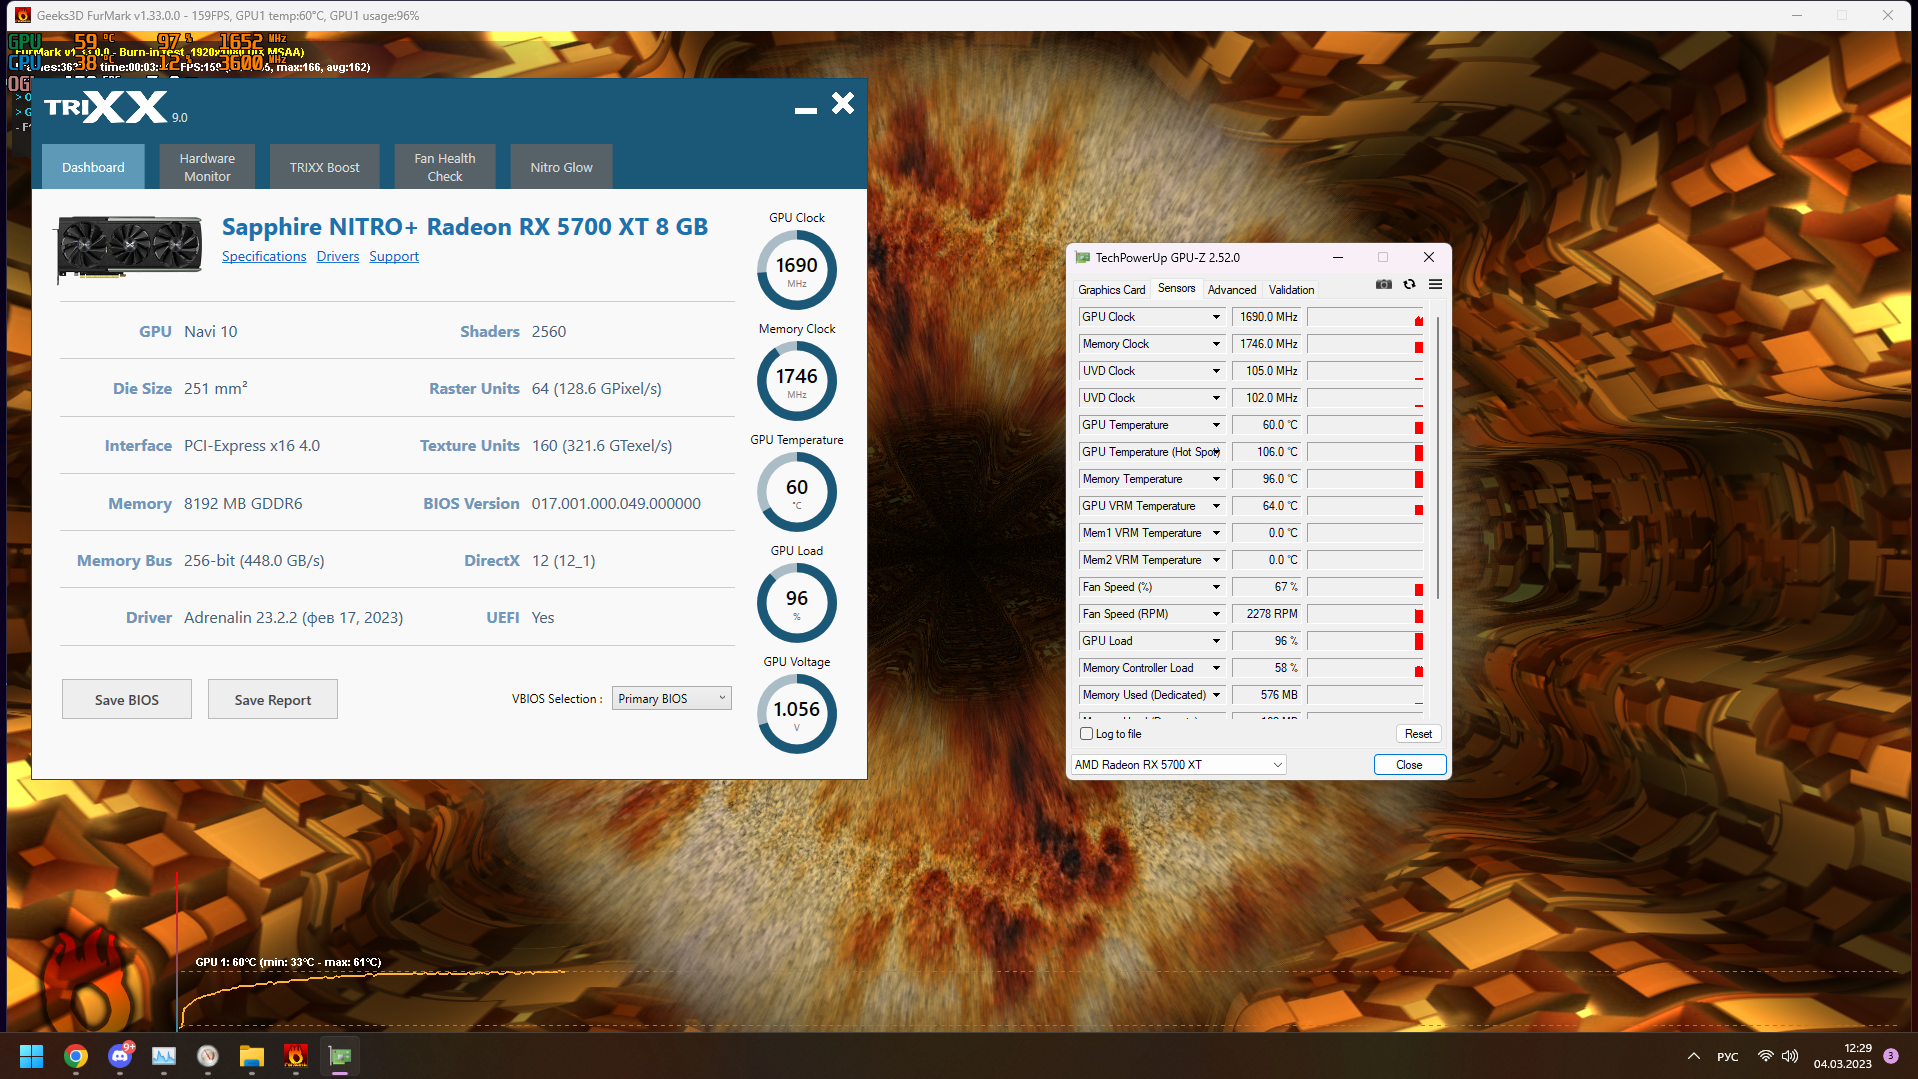Click the GPU Temperature gauge in TRIXX
Screen dimensions: 1918x1079
[797, 492]
